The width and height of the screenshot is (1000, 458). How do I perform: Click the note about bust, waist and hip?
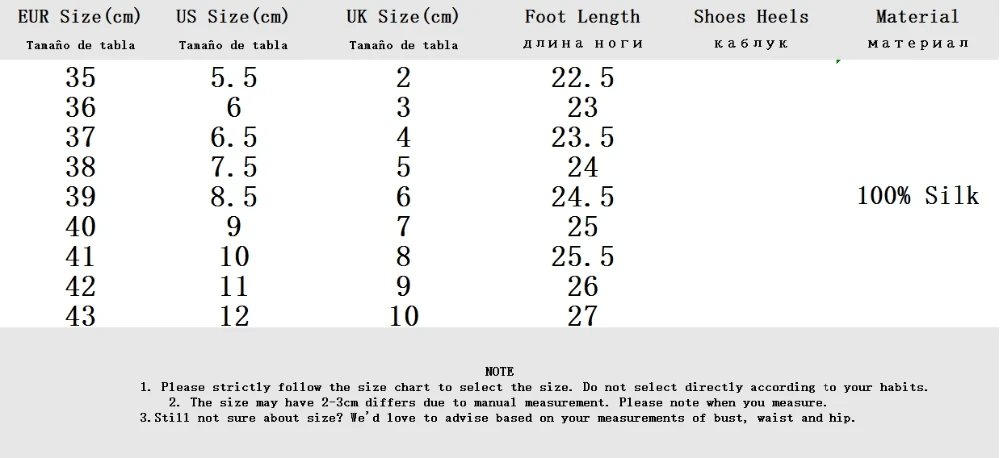[499, 418]
